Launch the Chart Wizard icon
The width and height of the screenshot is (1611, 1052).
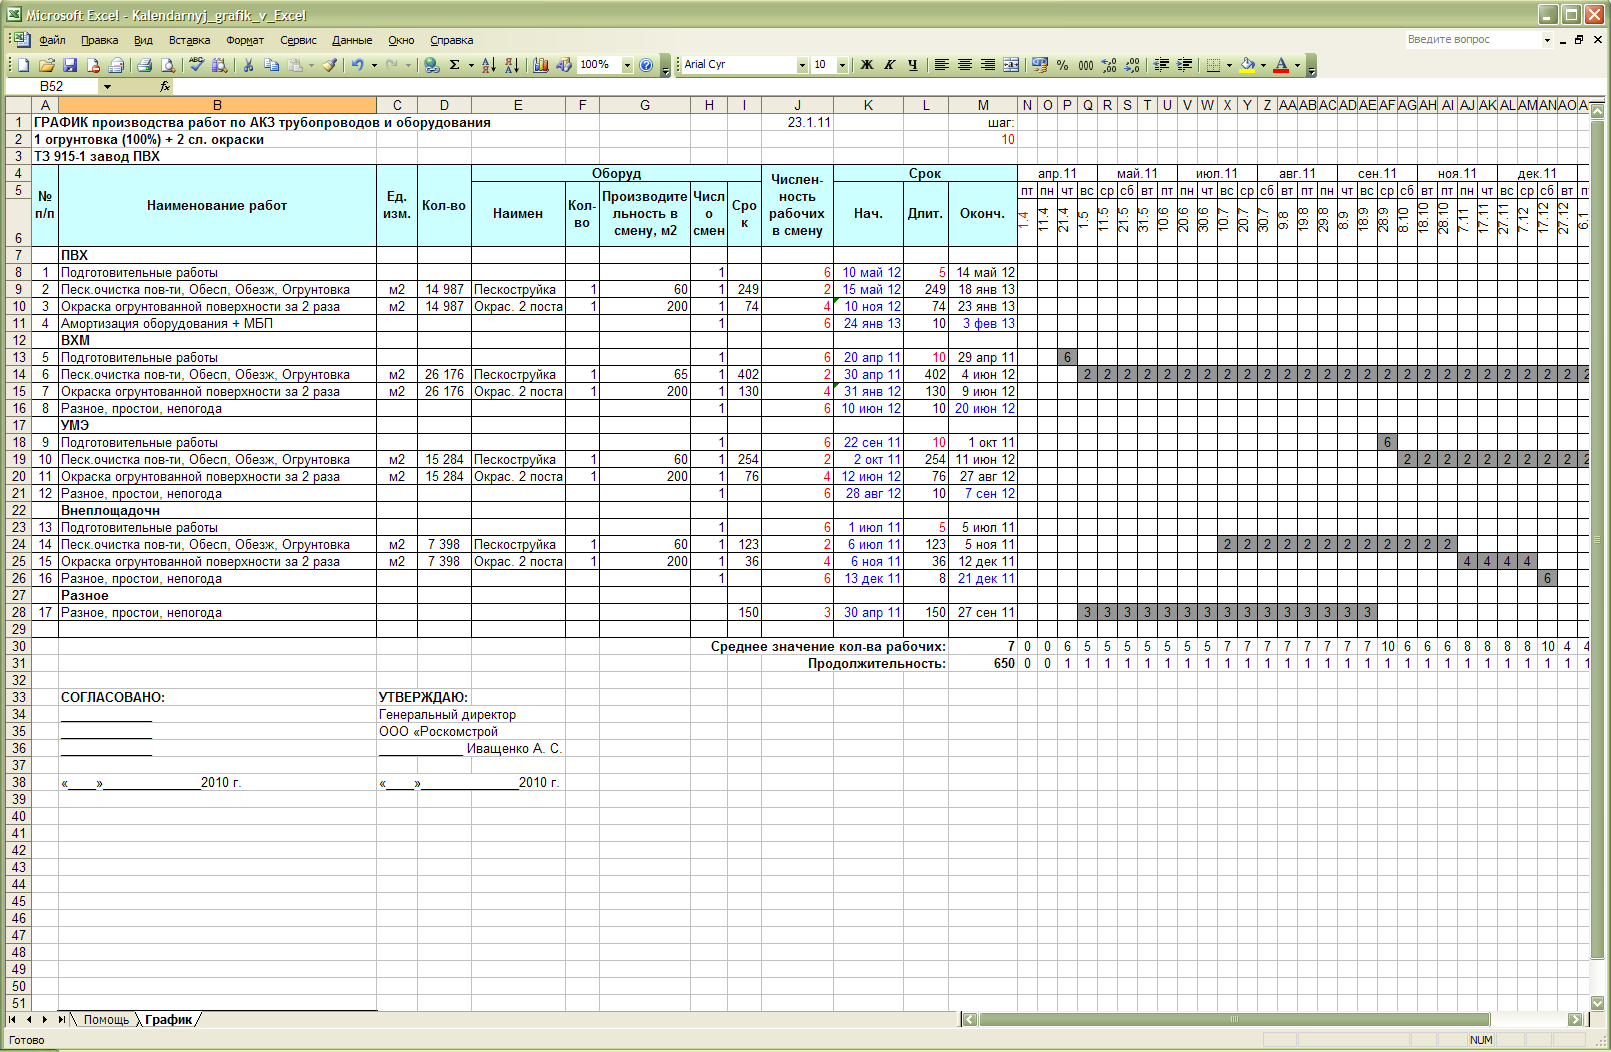pyautogui.click(x=541, y=65)
